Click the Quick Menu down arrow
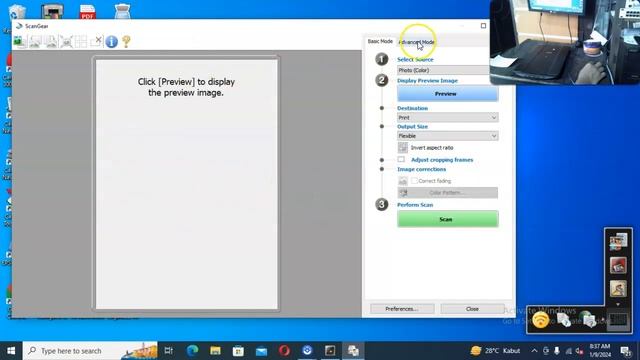The width and height of the screenshot is (640, 360). click(618, 304)
